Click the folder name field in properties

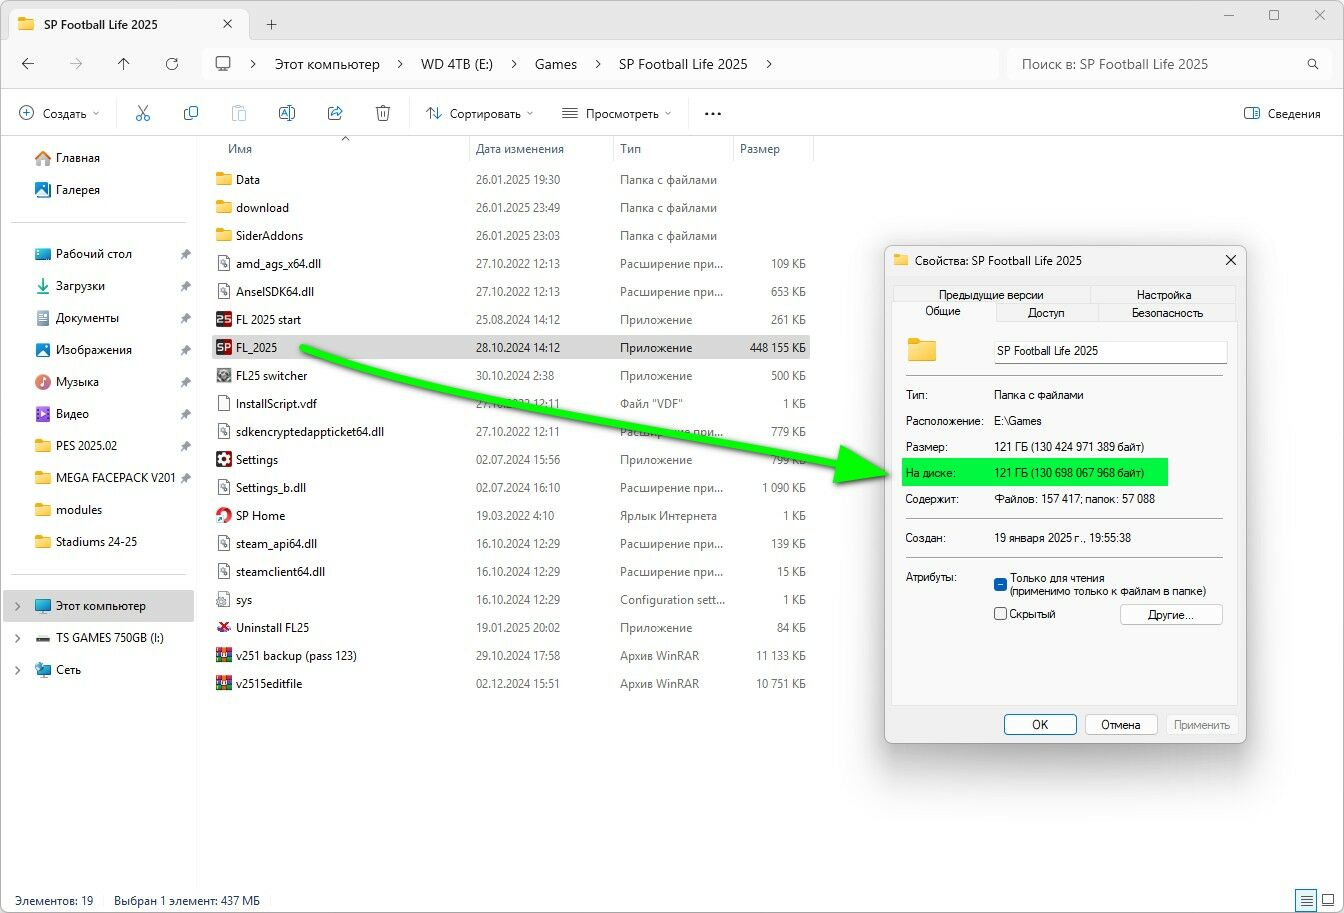[1110, 351]
